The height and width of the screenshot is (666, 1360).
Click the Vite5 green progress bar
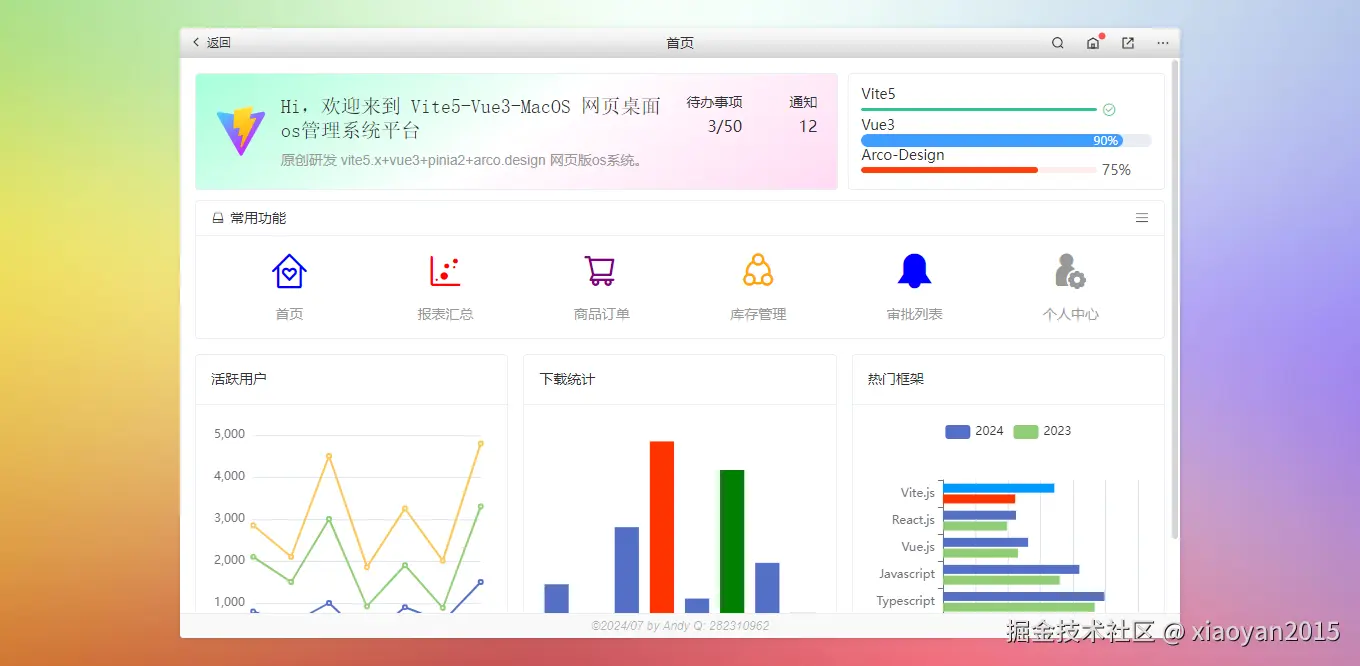tap(979, 109)
